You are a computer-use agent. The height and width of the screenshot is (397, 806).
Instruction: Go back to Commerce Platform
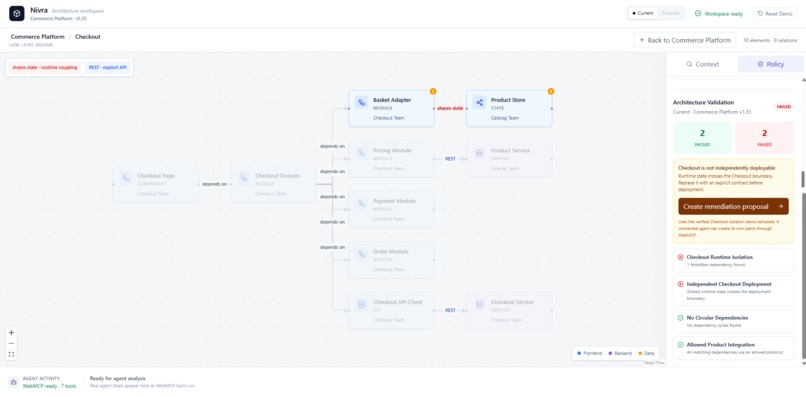click(x=685, y=40)
